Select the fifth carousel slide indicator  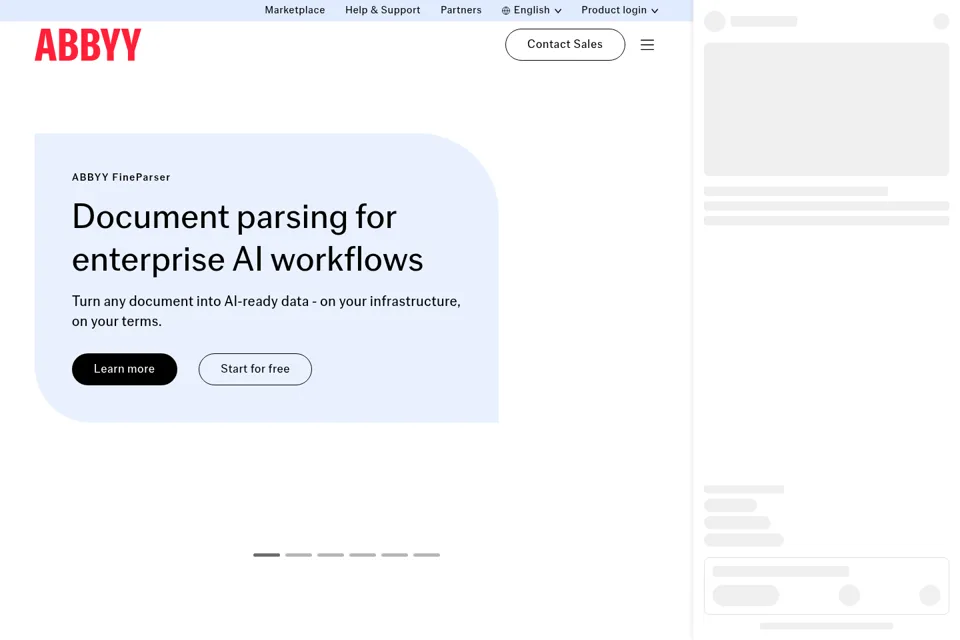pos(394,555)
